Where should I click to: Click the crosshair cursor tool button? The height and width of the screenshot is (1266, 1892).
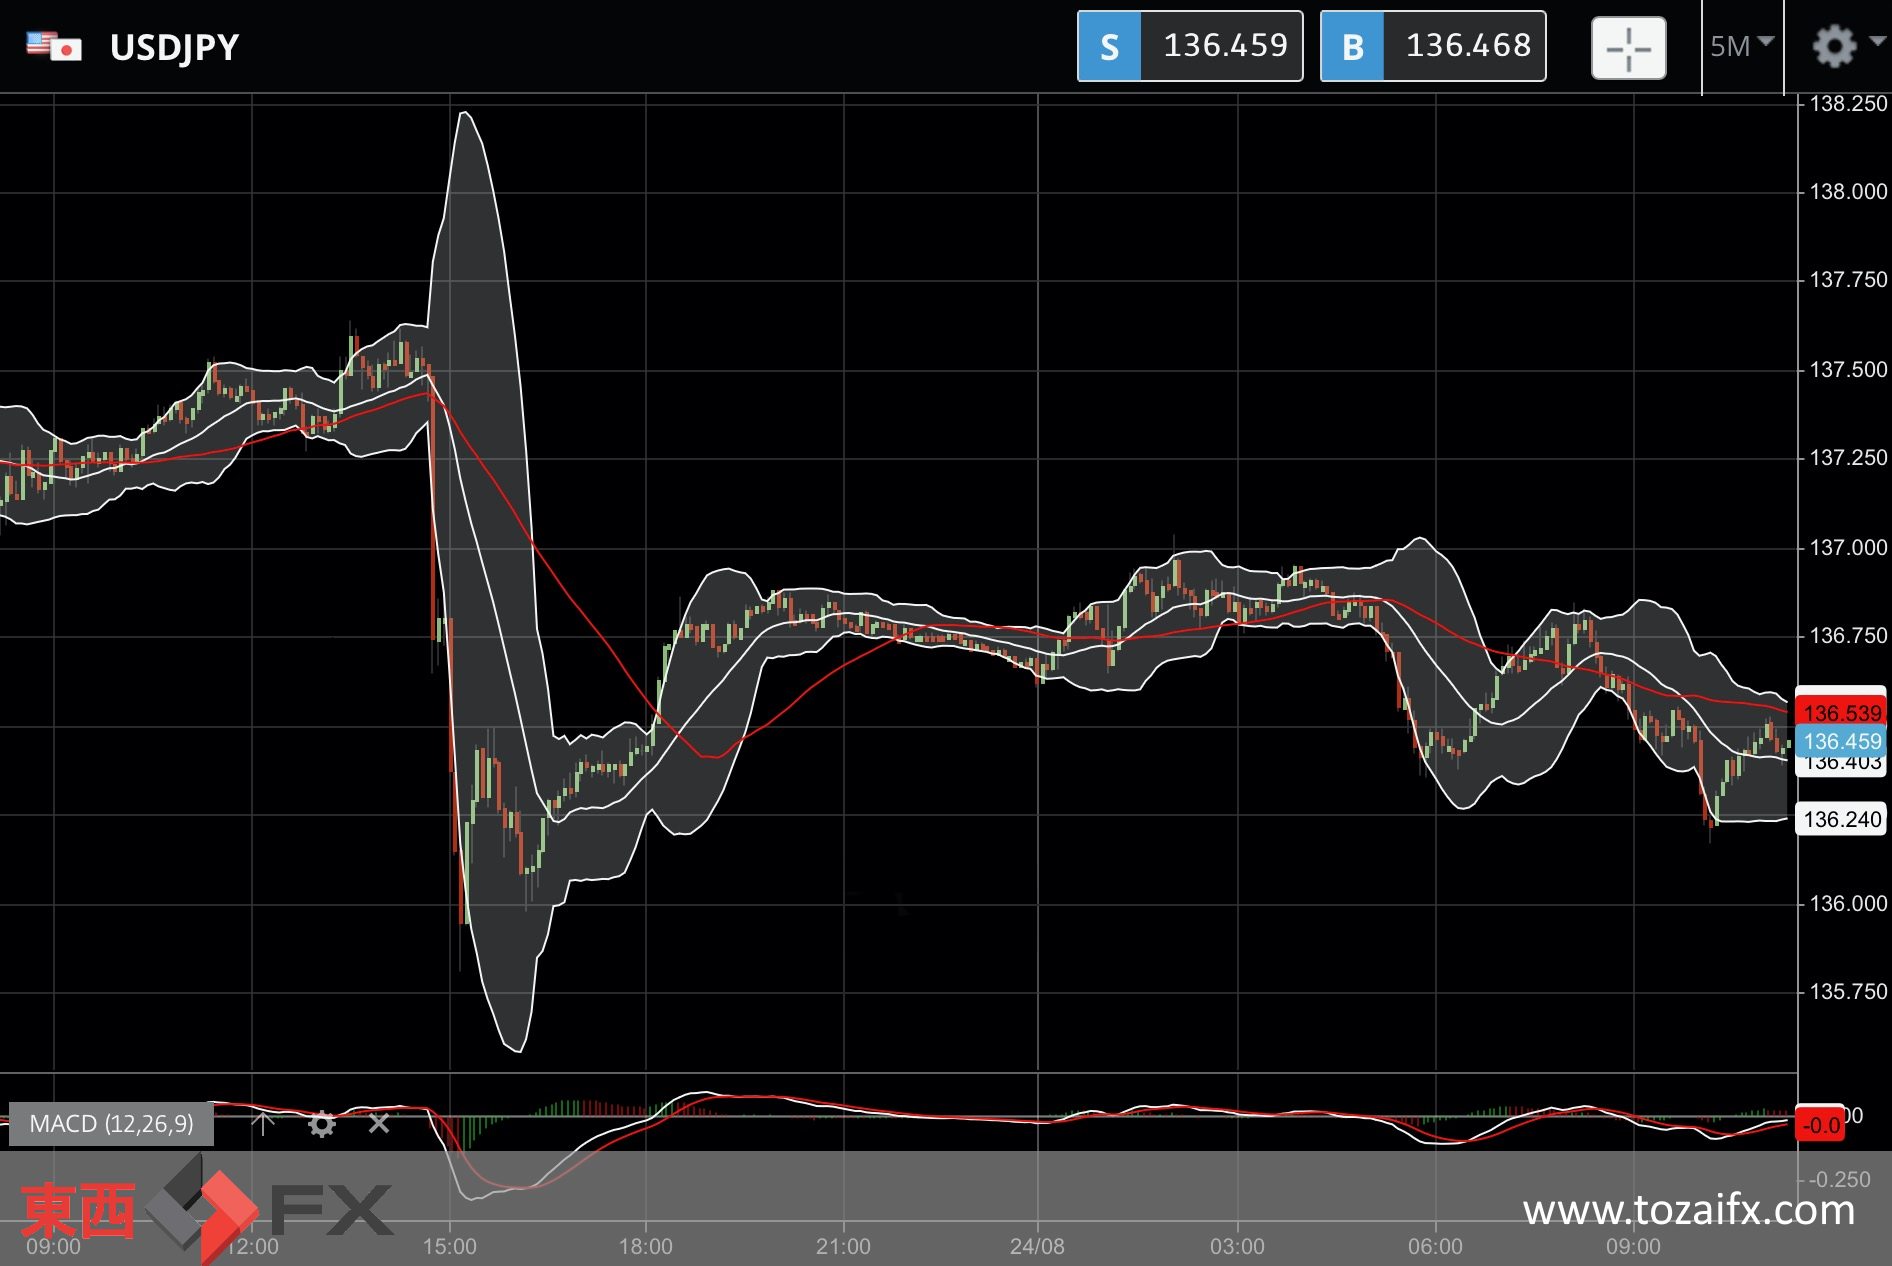(x=1628, y=47)
